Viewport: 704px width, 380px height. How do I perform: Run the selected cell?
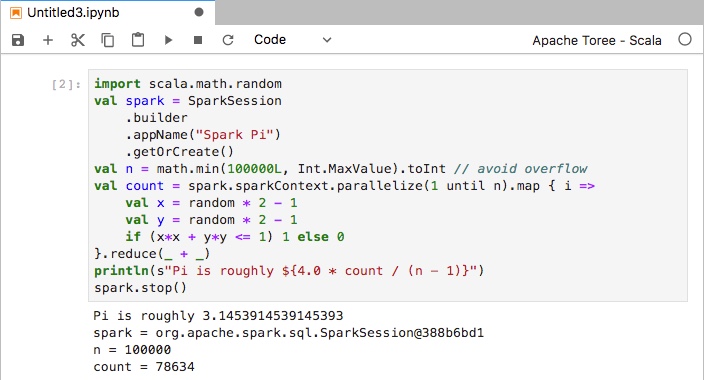click(168, 40)
